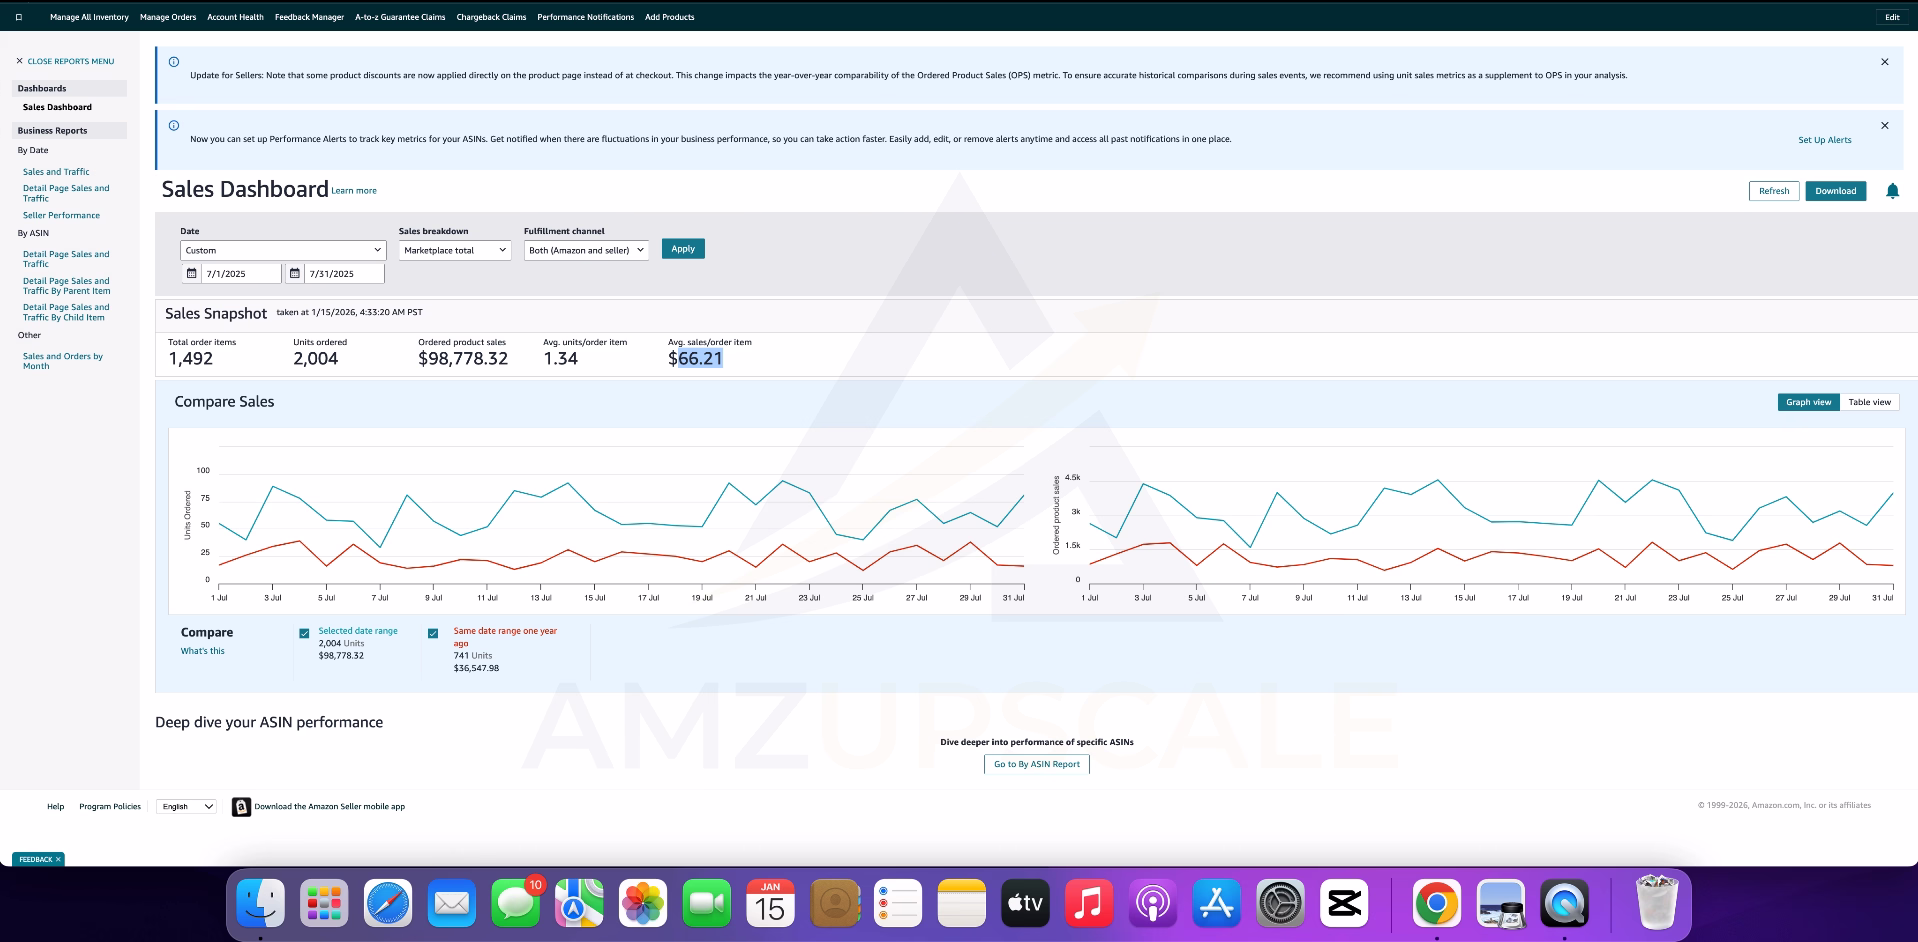1918x942 pixels.
Task: Click the Apply button
Action: (x=683, y=249)
